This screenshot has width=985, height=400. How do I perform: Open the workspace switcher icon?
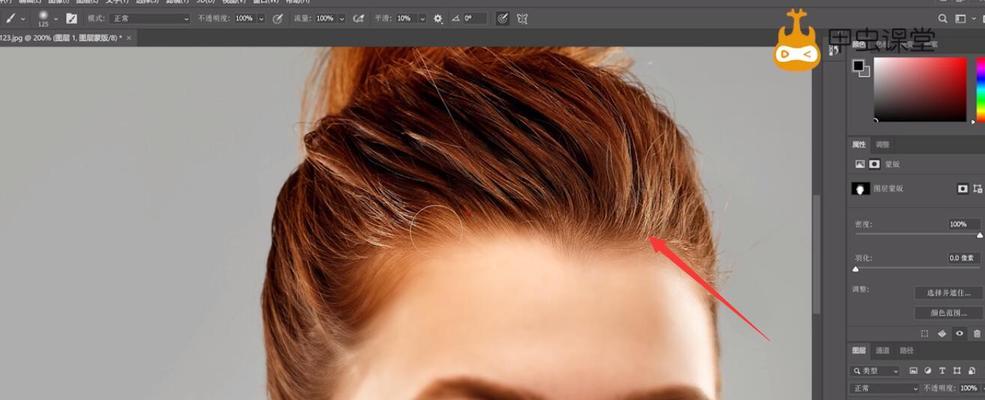tap(961, 19)
